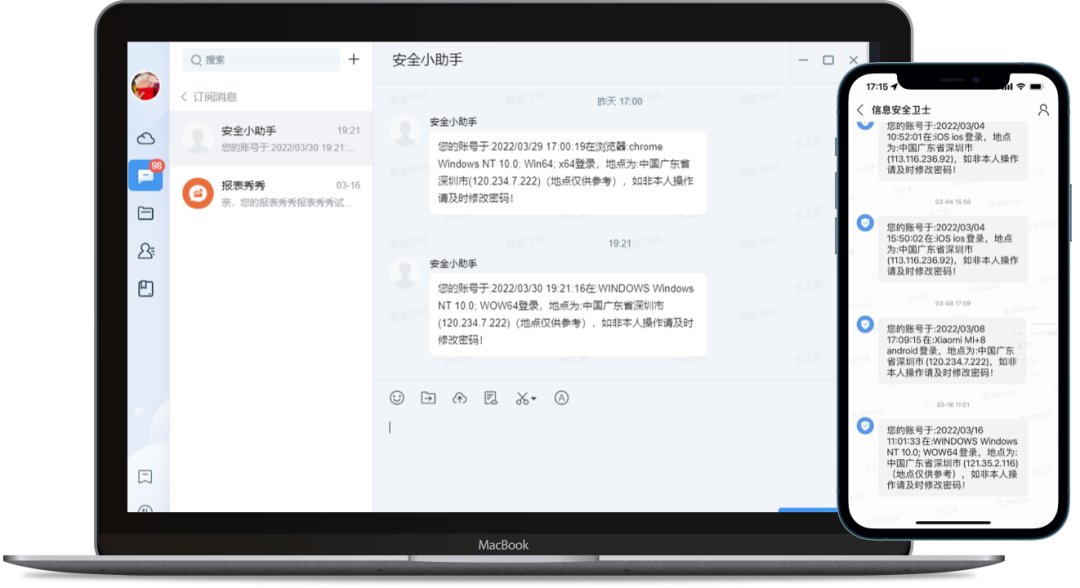
Task: Close the chat window
Action: 853,61
